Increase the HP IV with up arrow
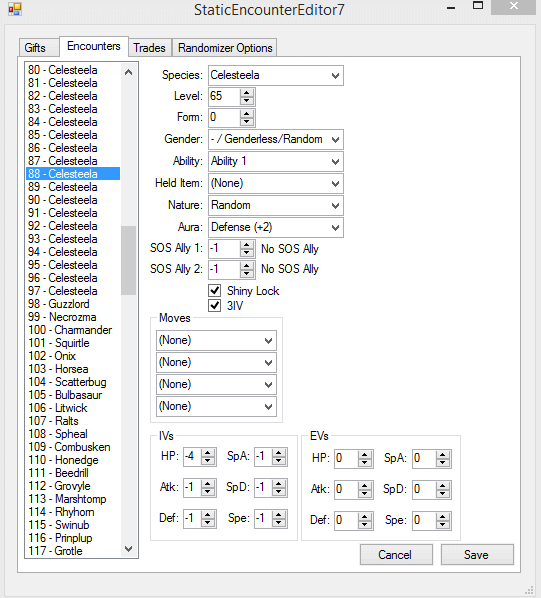 click(208, 453)
